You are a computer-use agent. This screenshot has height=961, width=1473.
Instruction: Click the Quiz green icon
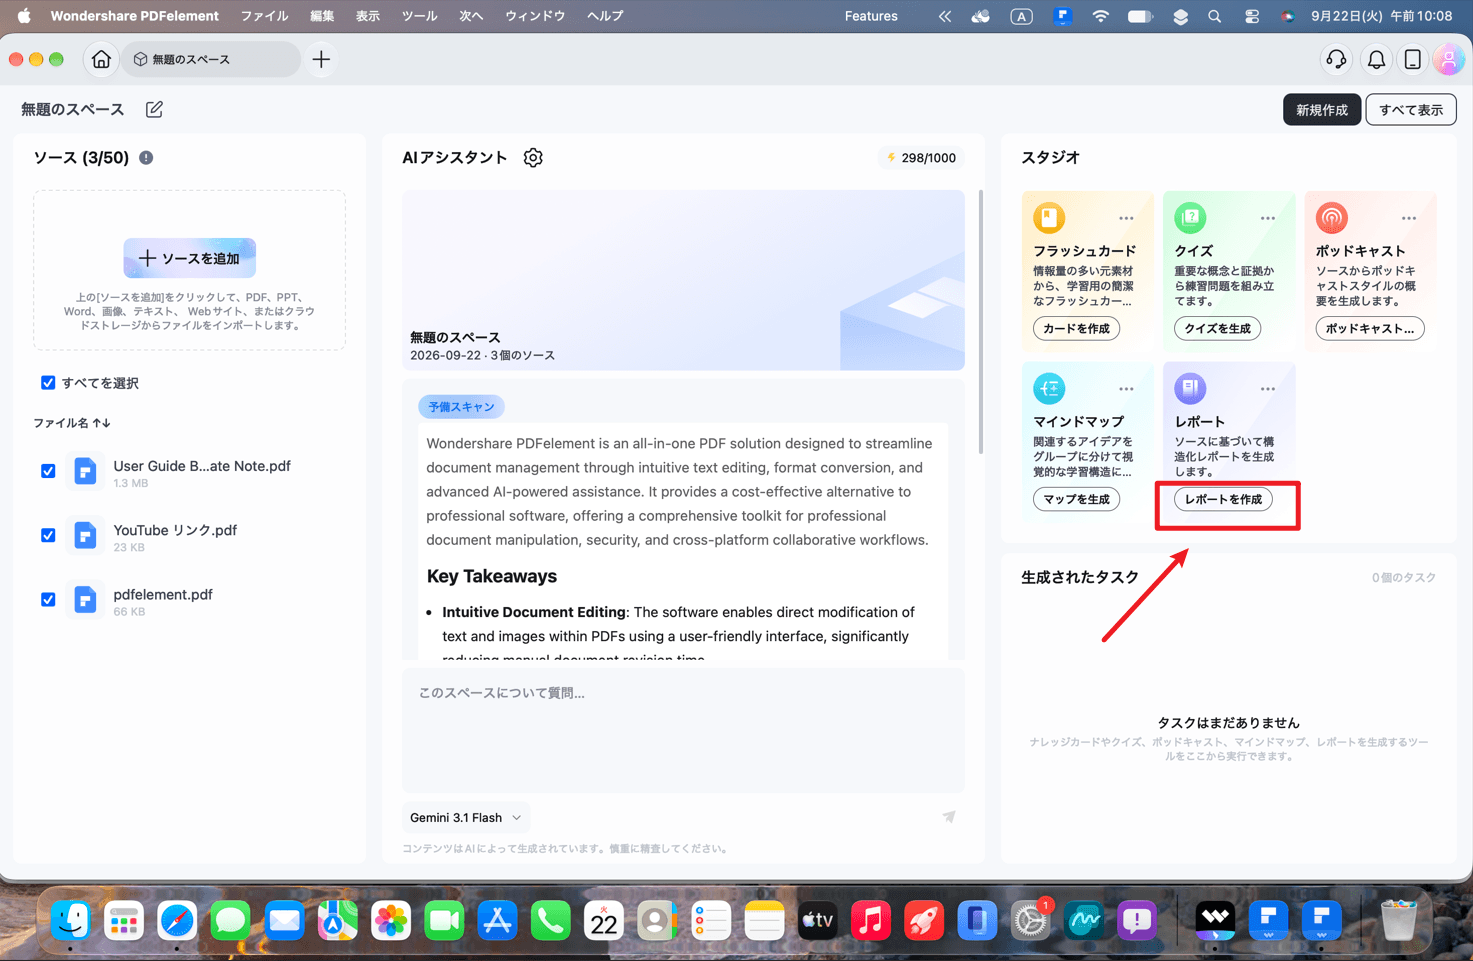1190,217
